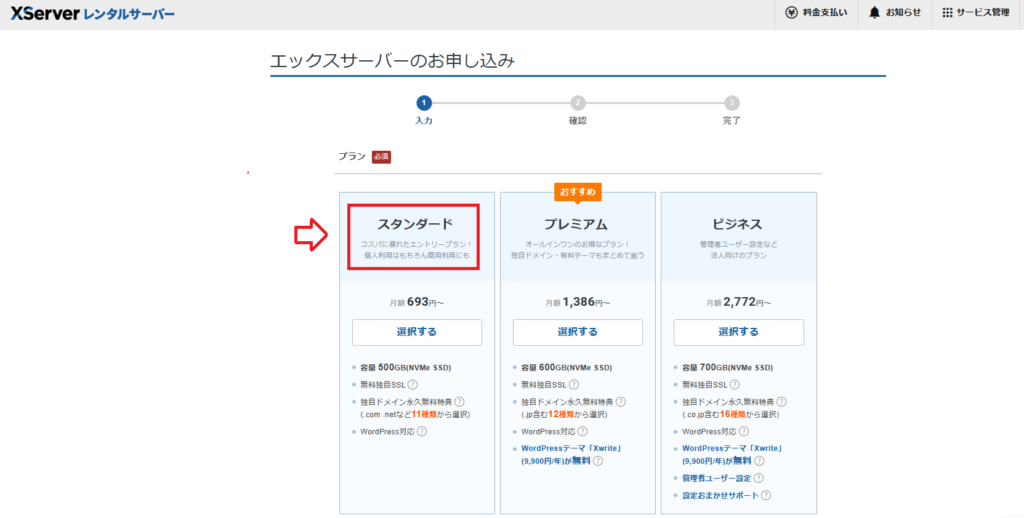Click step 2 確認 progress circle
The height and width of the screenshot is (518, 1024).
[578, 103]
